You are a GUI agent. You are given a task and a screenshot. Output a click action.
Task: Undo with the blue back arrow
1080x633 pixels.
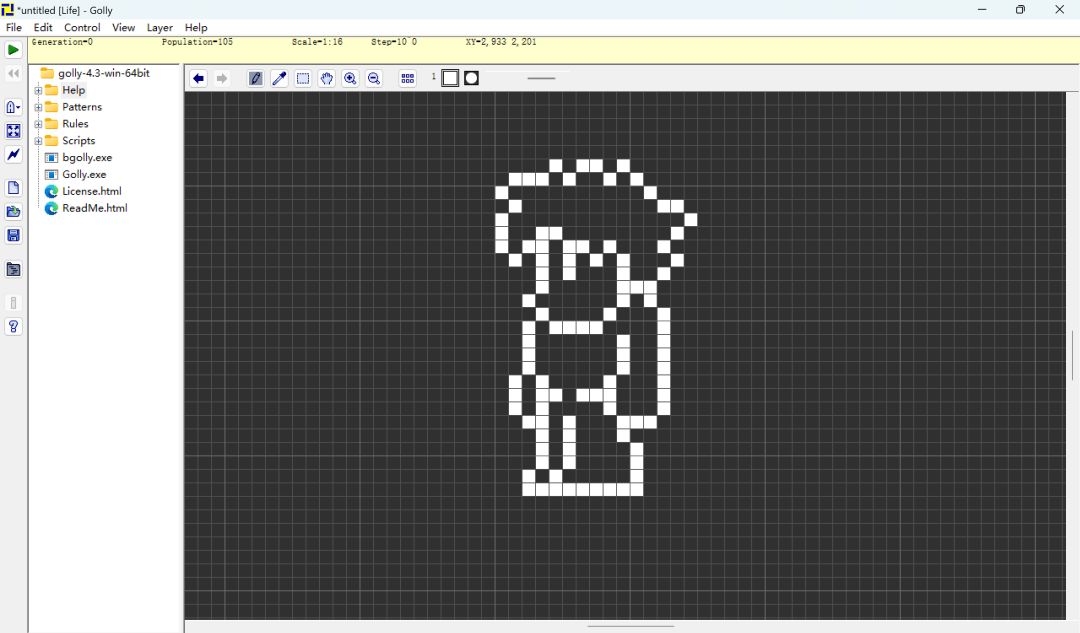point(198,79)
